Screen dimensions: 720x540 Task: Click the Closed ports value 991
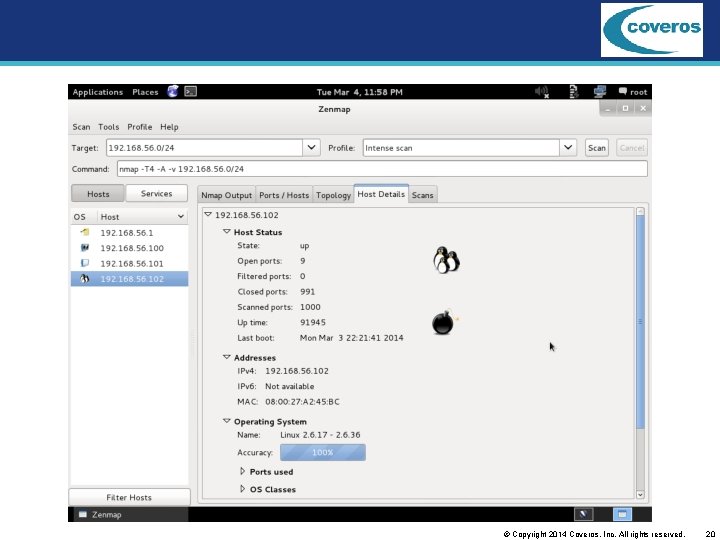click(307, 292)
